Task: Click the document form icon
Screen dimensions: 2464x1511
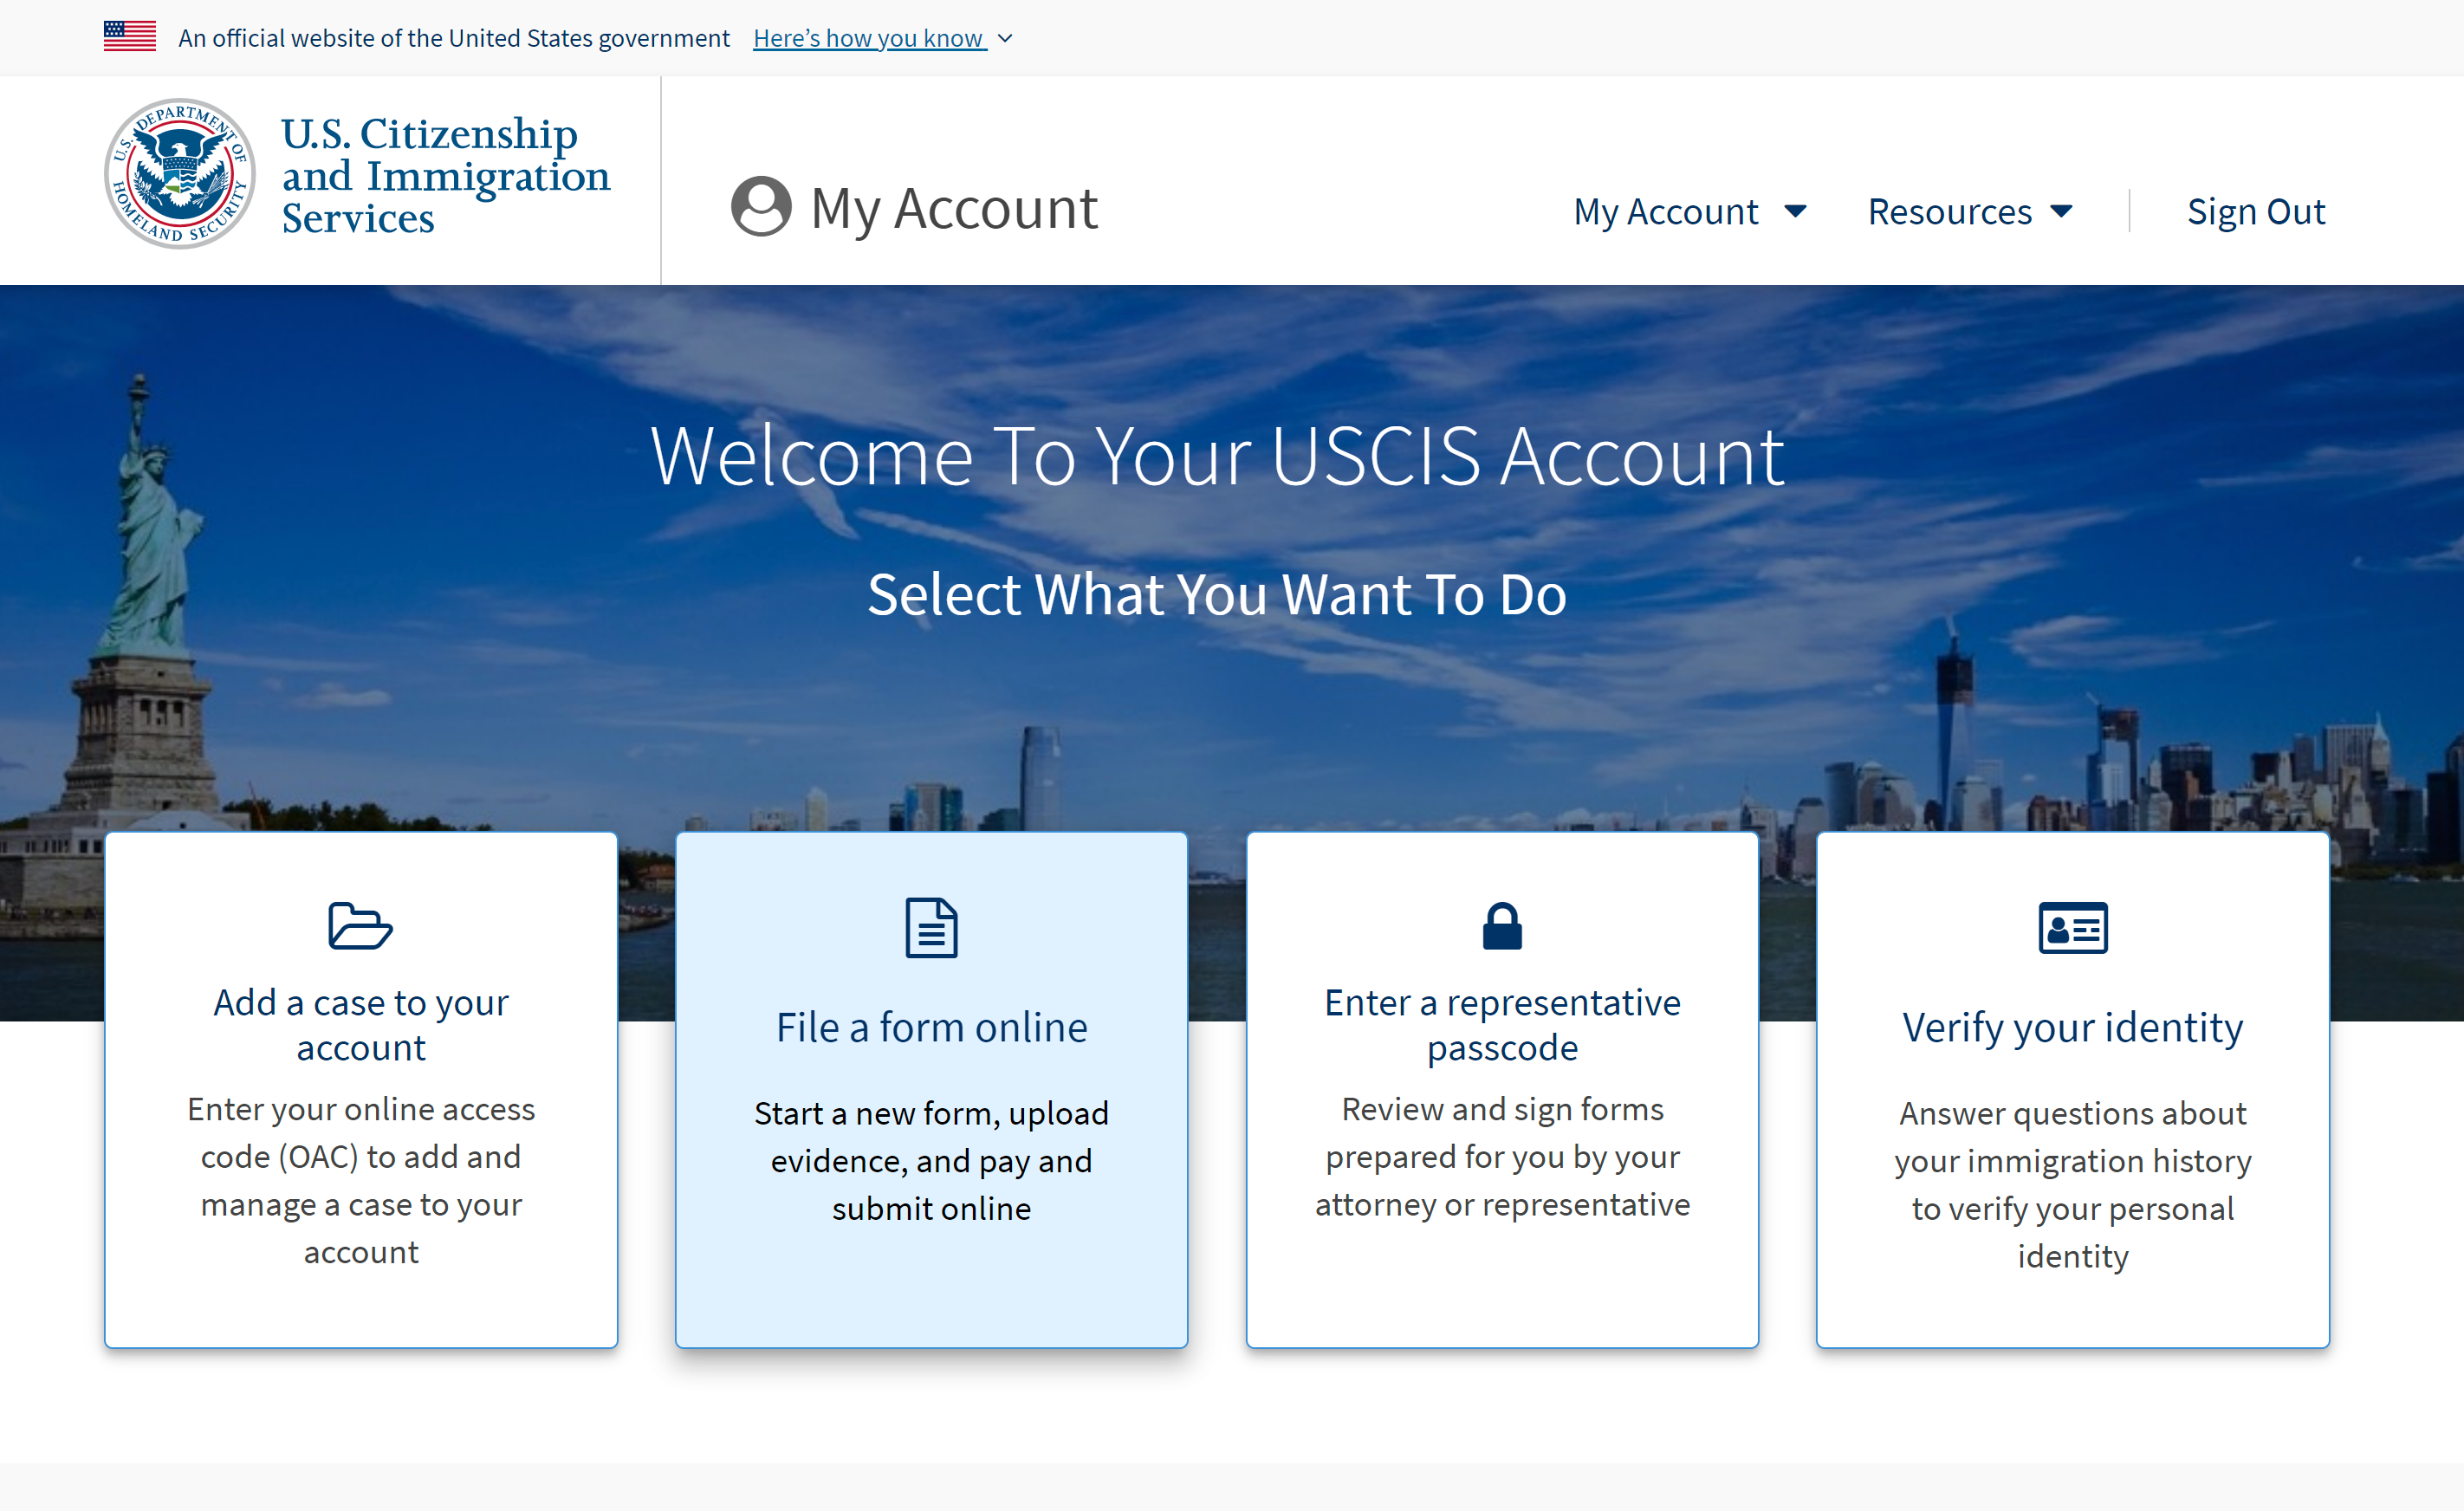Action: (x=931, y=927)
